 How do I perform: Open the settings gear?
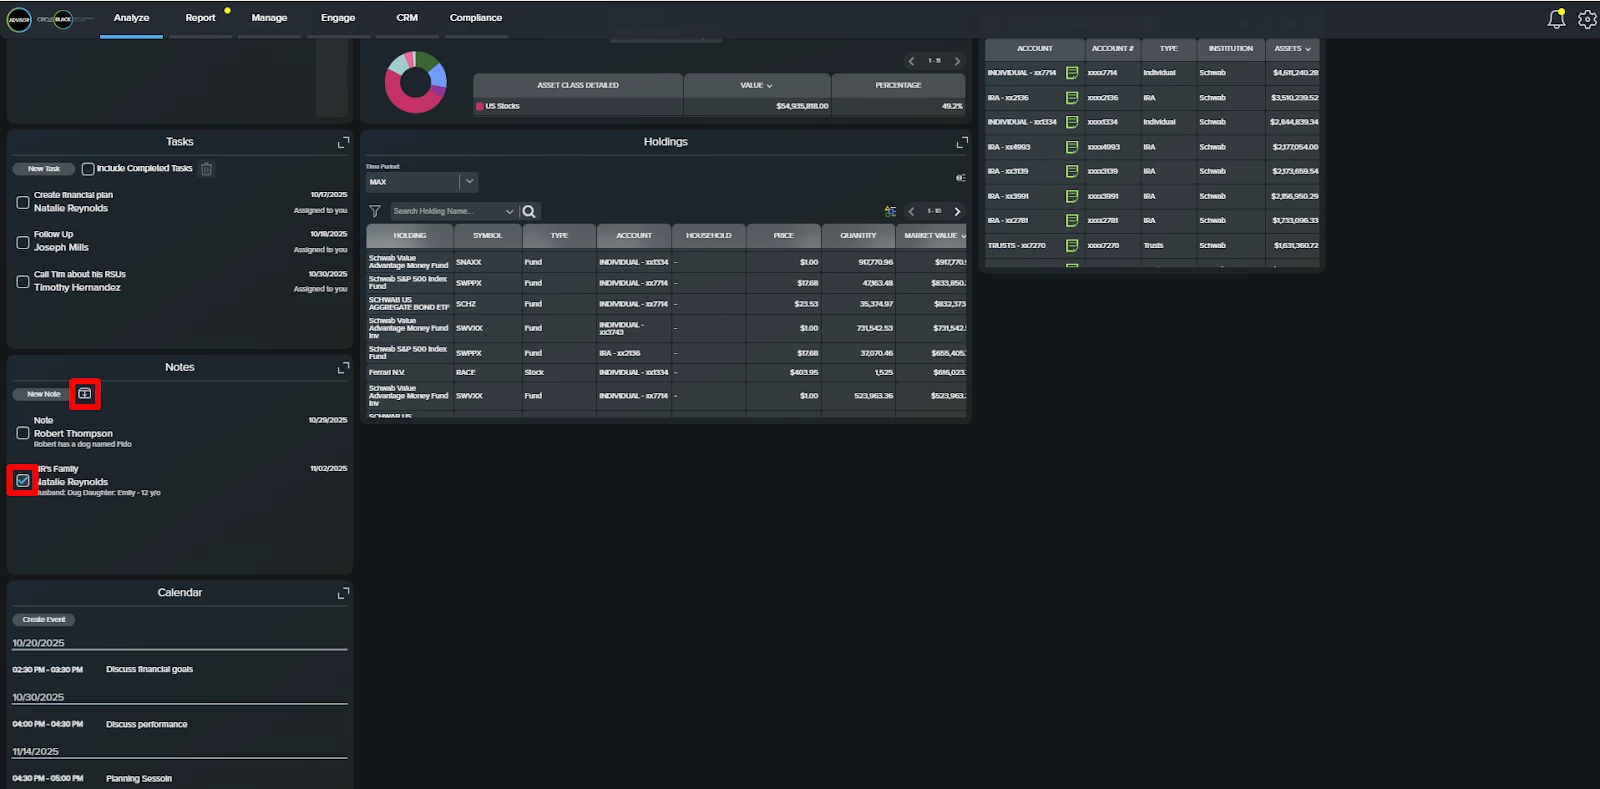click(1587, 19)
